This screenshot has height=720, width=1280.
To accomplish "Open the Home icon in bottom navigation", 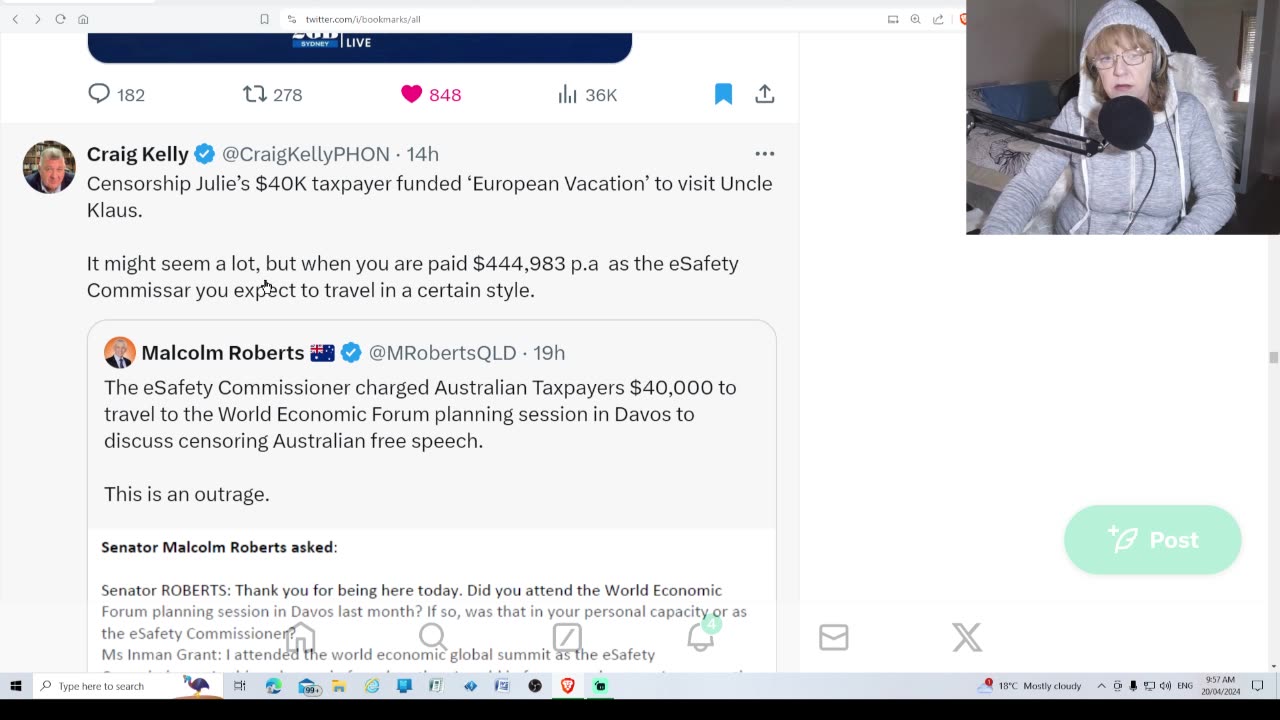I will click(x=300, y=637).
